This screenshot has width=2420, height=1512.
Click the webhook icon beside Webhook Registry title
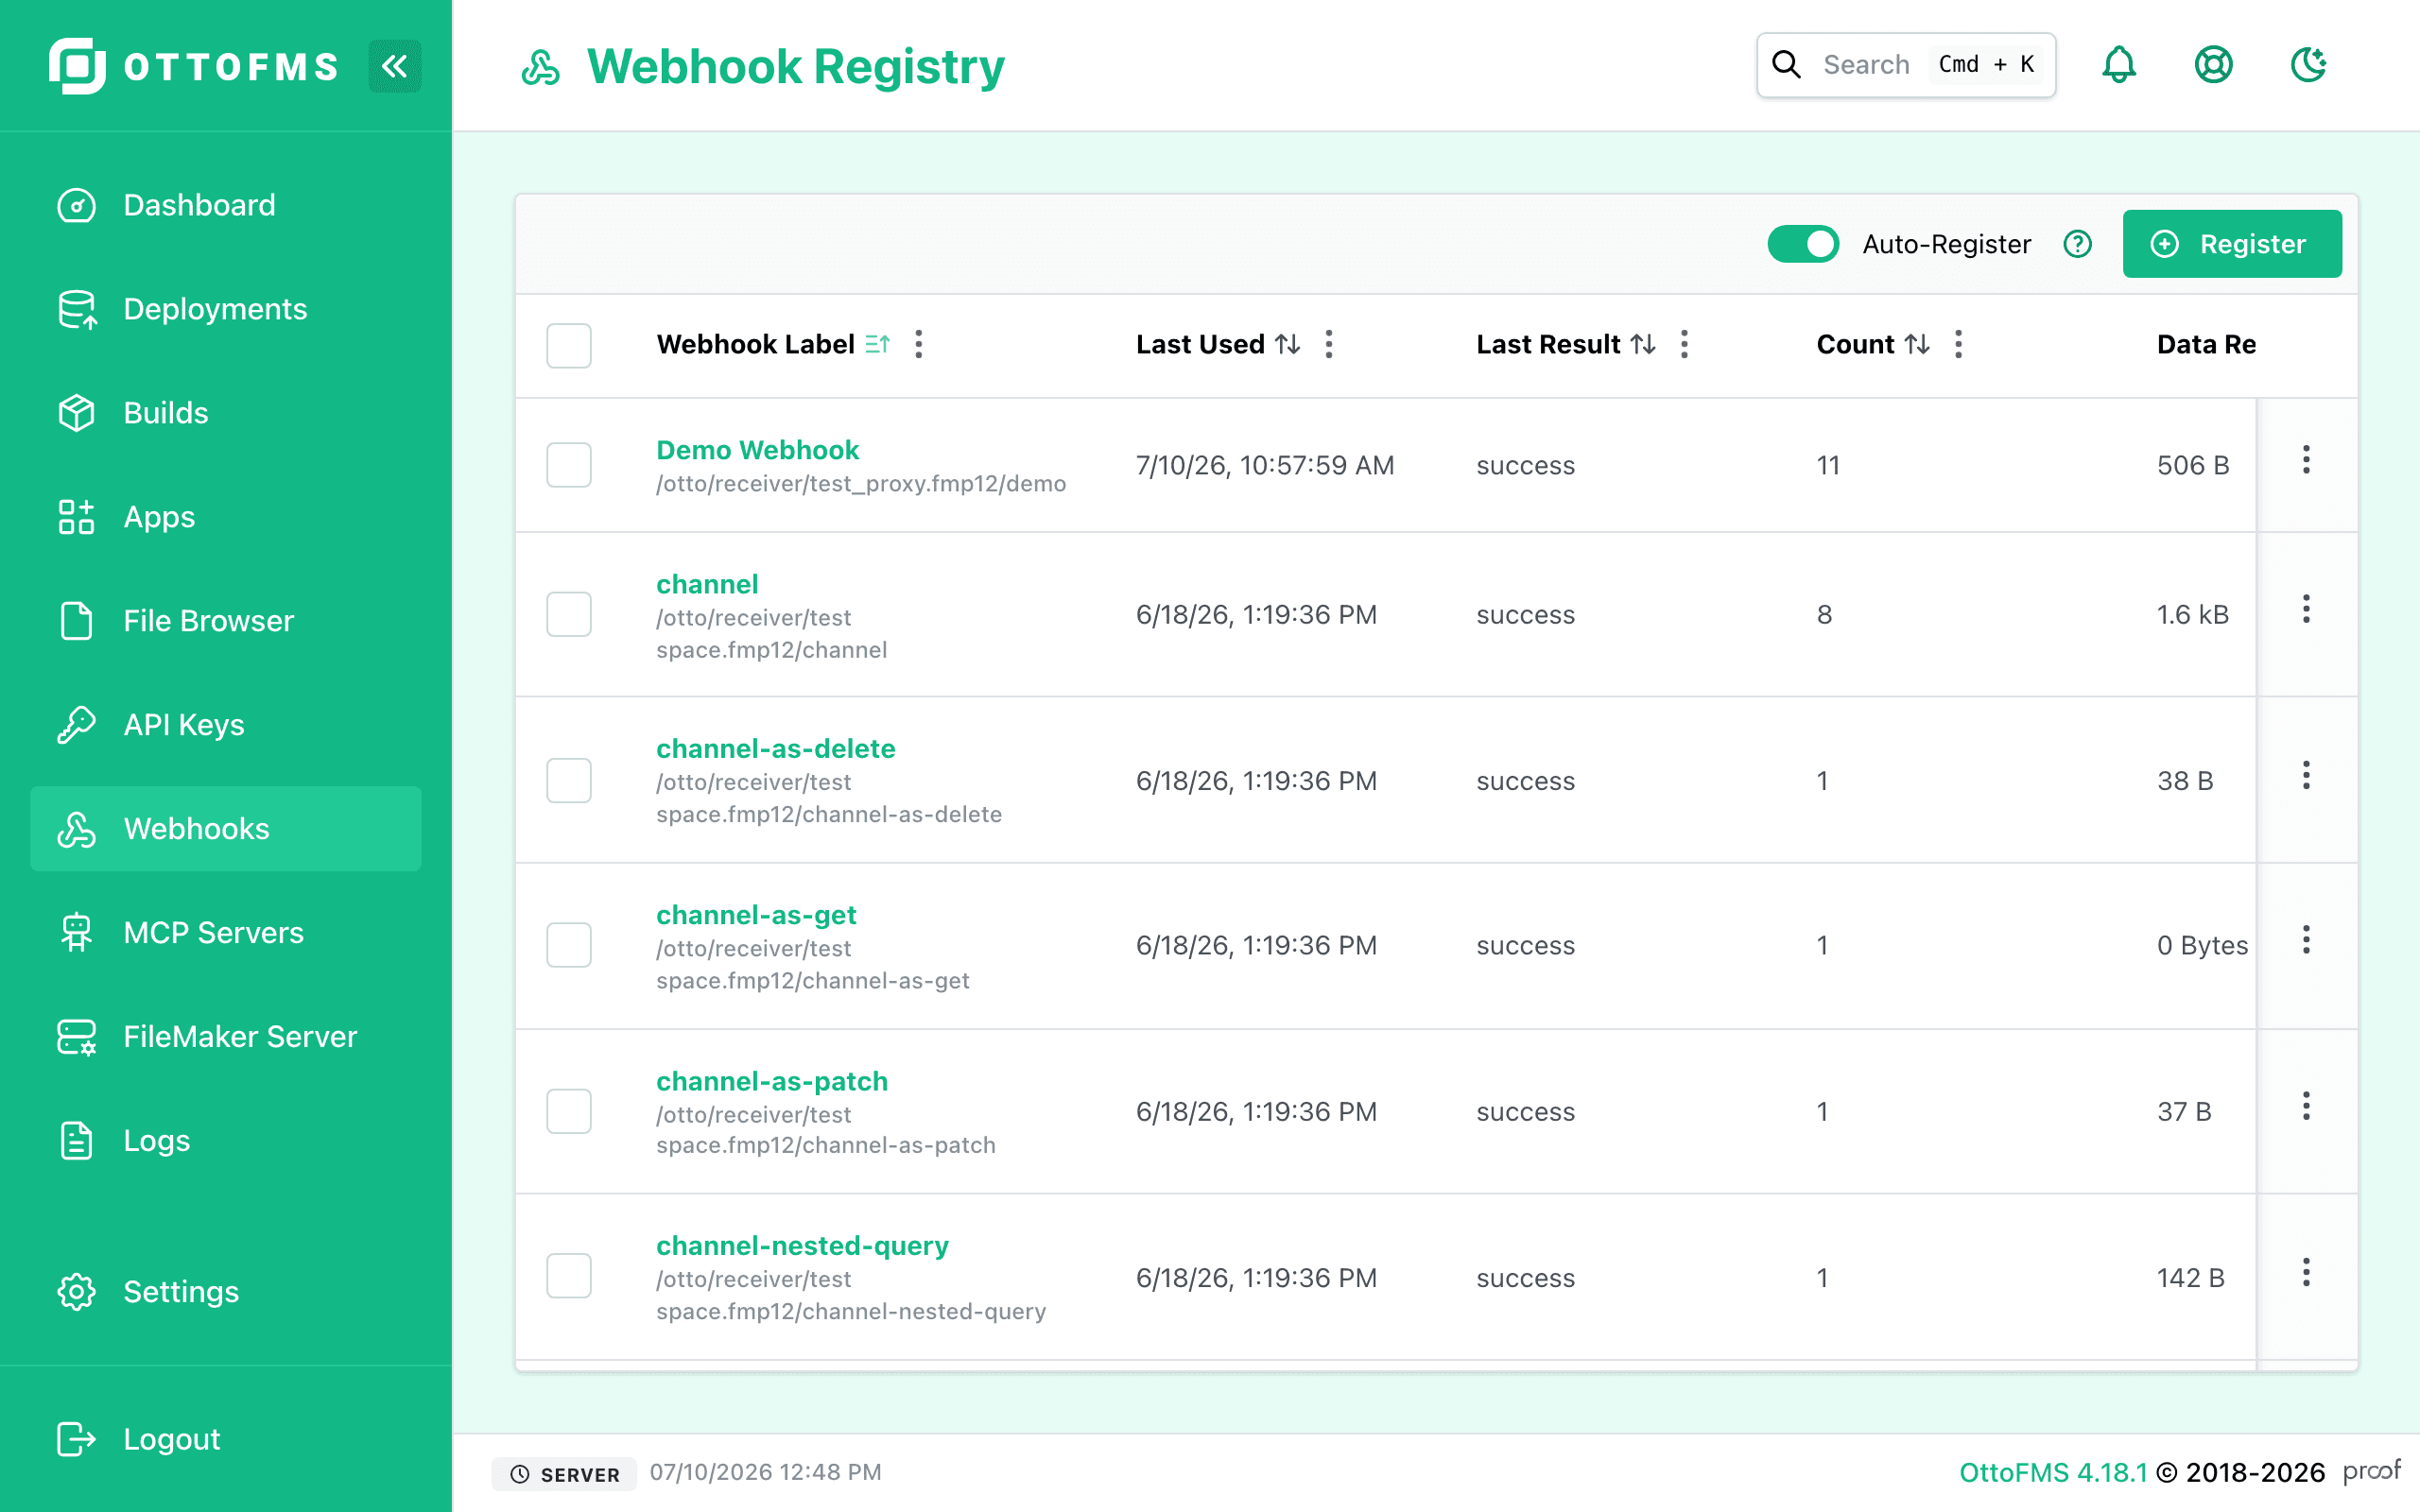pyautogui.click(x=541, y=67)
